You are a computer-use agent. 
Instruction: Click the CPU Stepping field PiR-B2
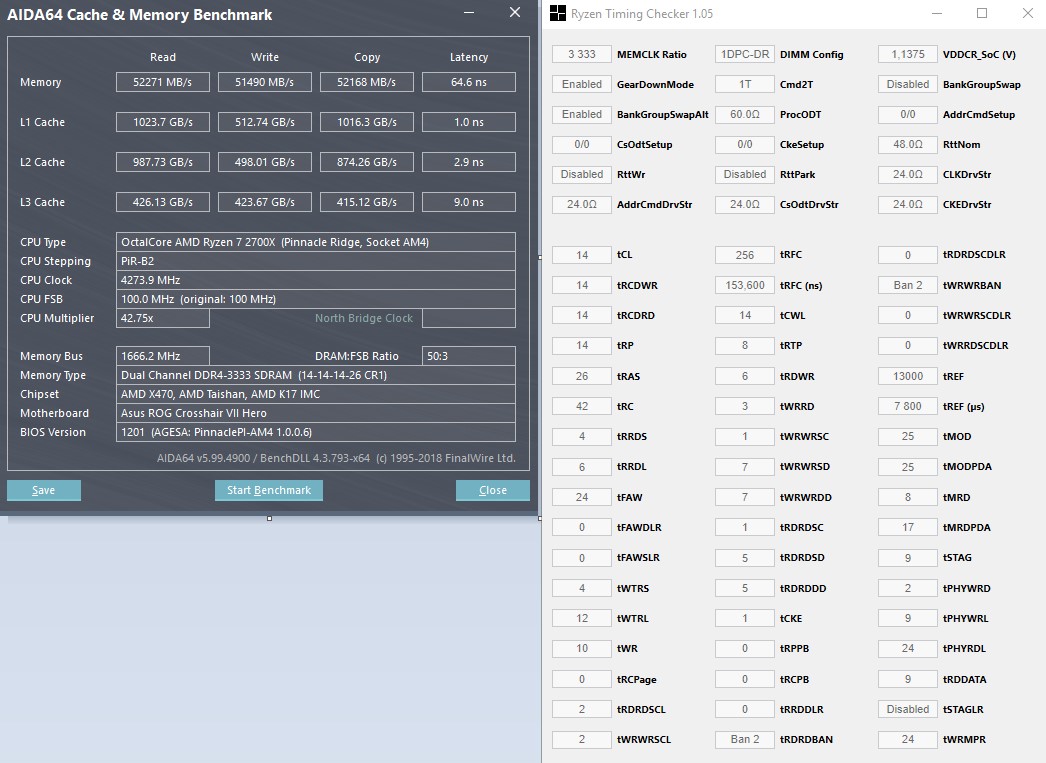click(x=316, y=261)
